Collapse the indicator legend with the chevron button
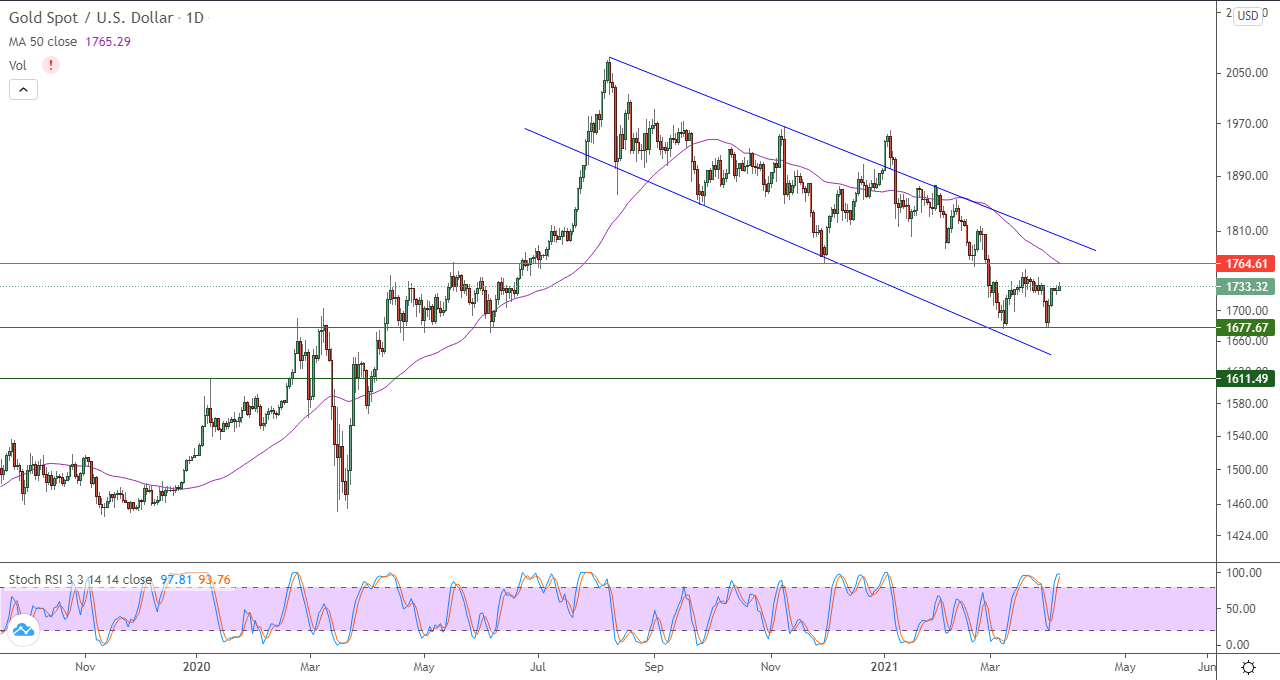Image resolution: width=1280 pixels, height=680 pixels. point(23,89)
